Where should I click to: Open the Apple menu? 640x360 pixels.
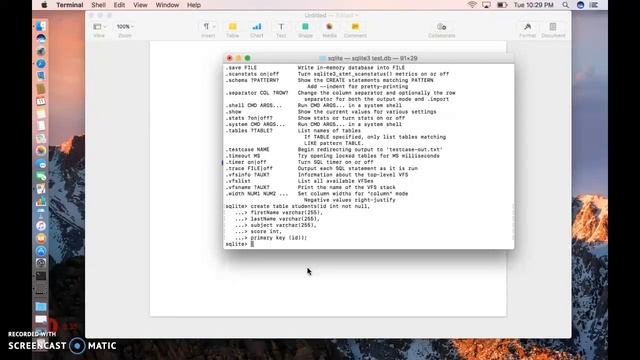pyautogui.click(x=44, y=5)
